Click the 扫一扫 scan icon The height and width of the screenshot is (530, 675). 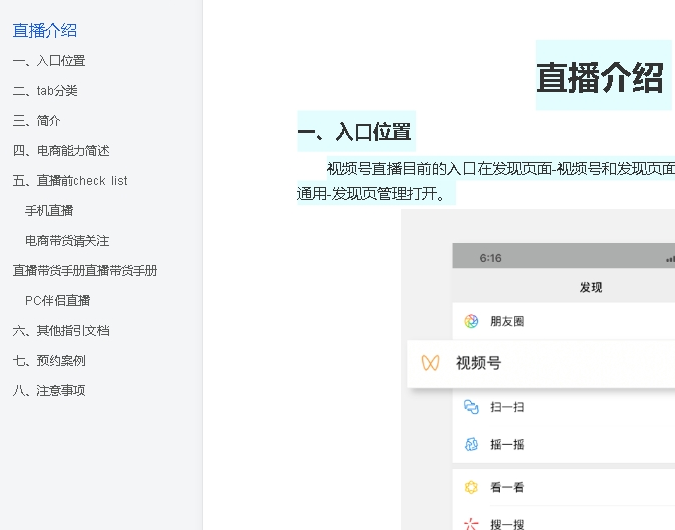coord(471,407)
